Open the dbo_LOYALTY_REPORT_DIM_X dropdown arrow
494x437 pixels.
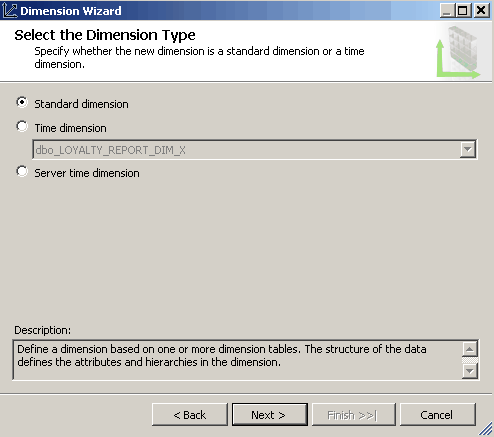pyautogui.click(x=468, y=149)
